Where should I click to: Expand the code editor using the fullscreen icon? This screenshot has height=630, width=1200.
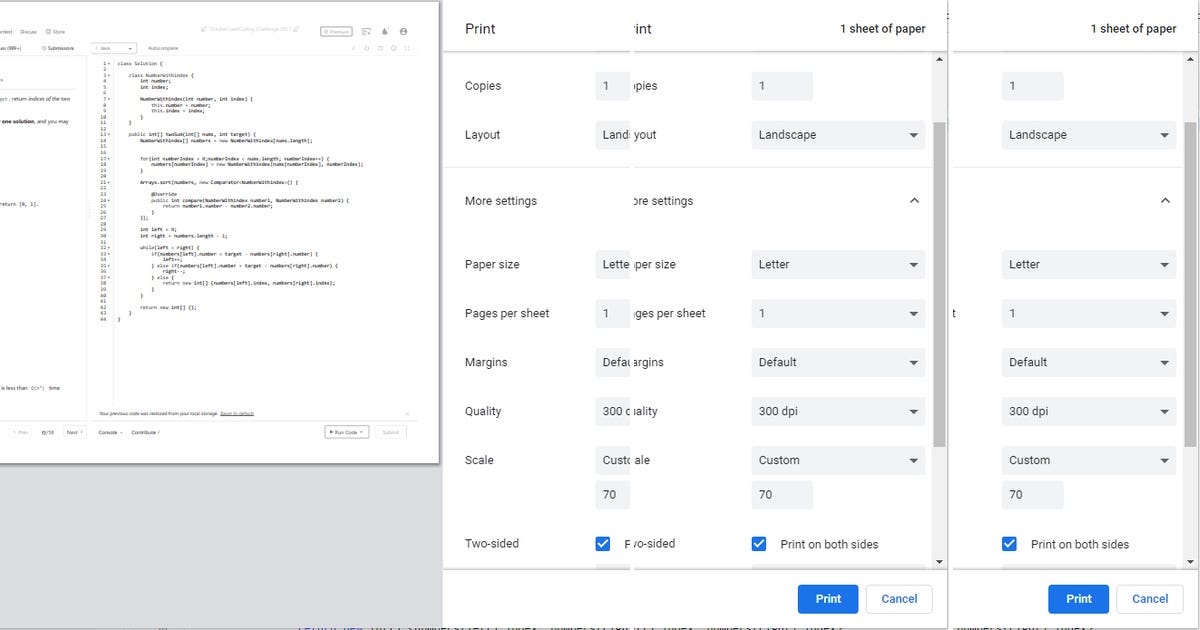(x=407, y=48)
